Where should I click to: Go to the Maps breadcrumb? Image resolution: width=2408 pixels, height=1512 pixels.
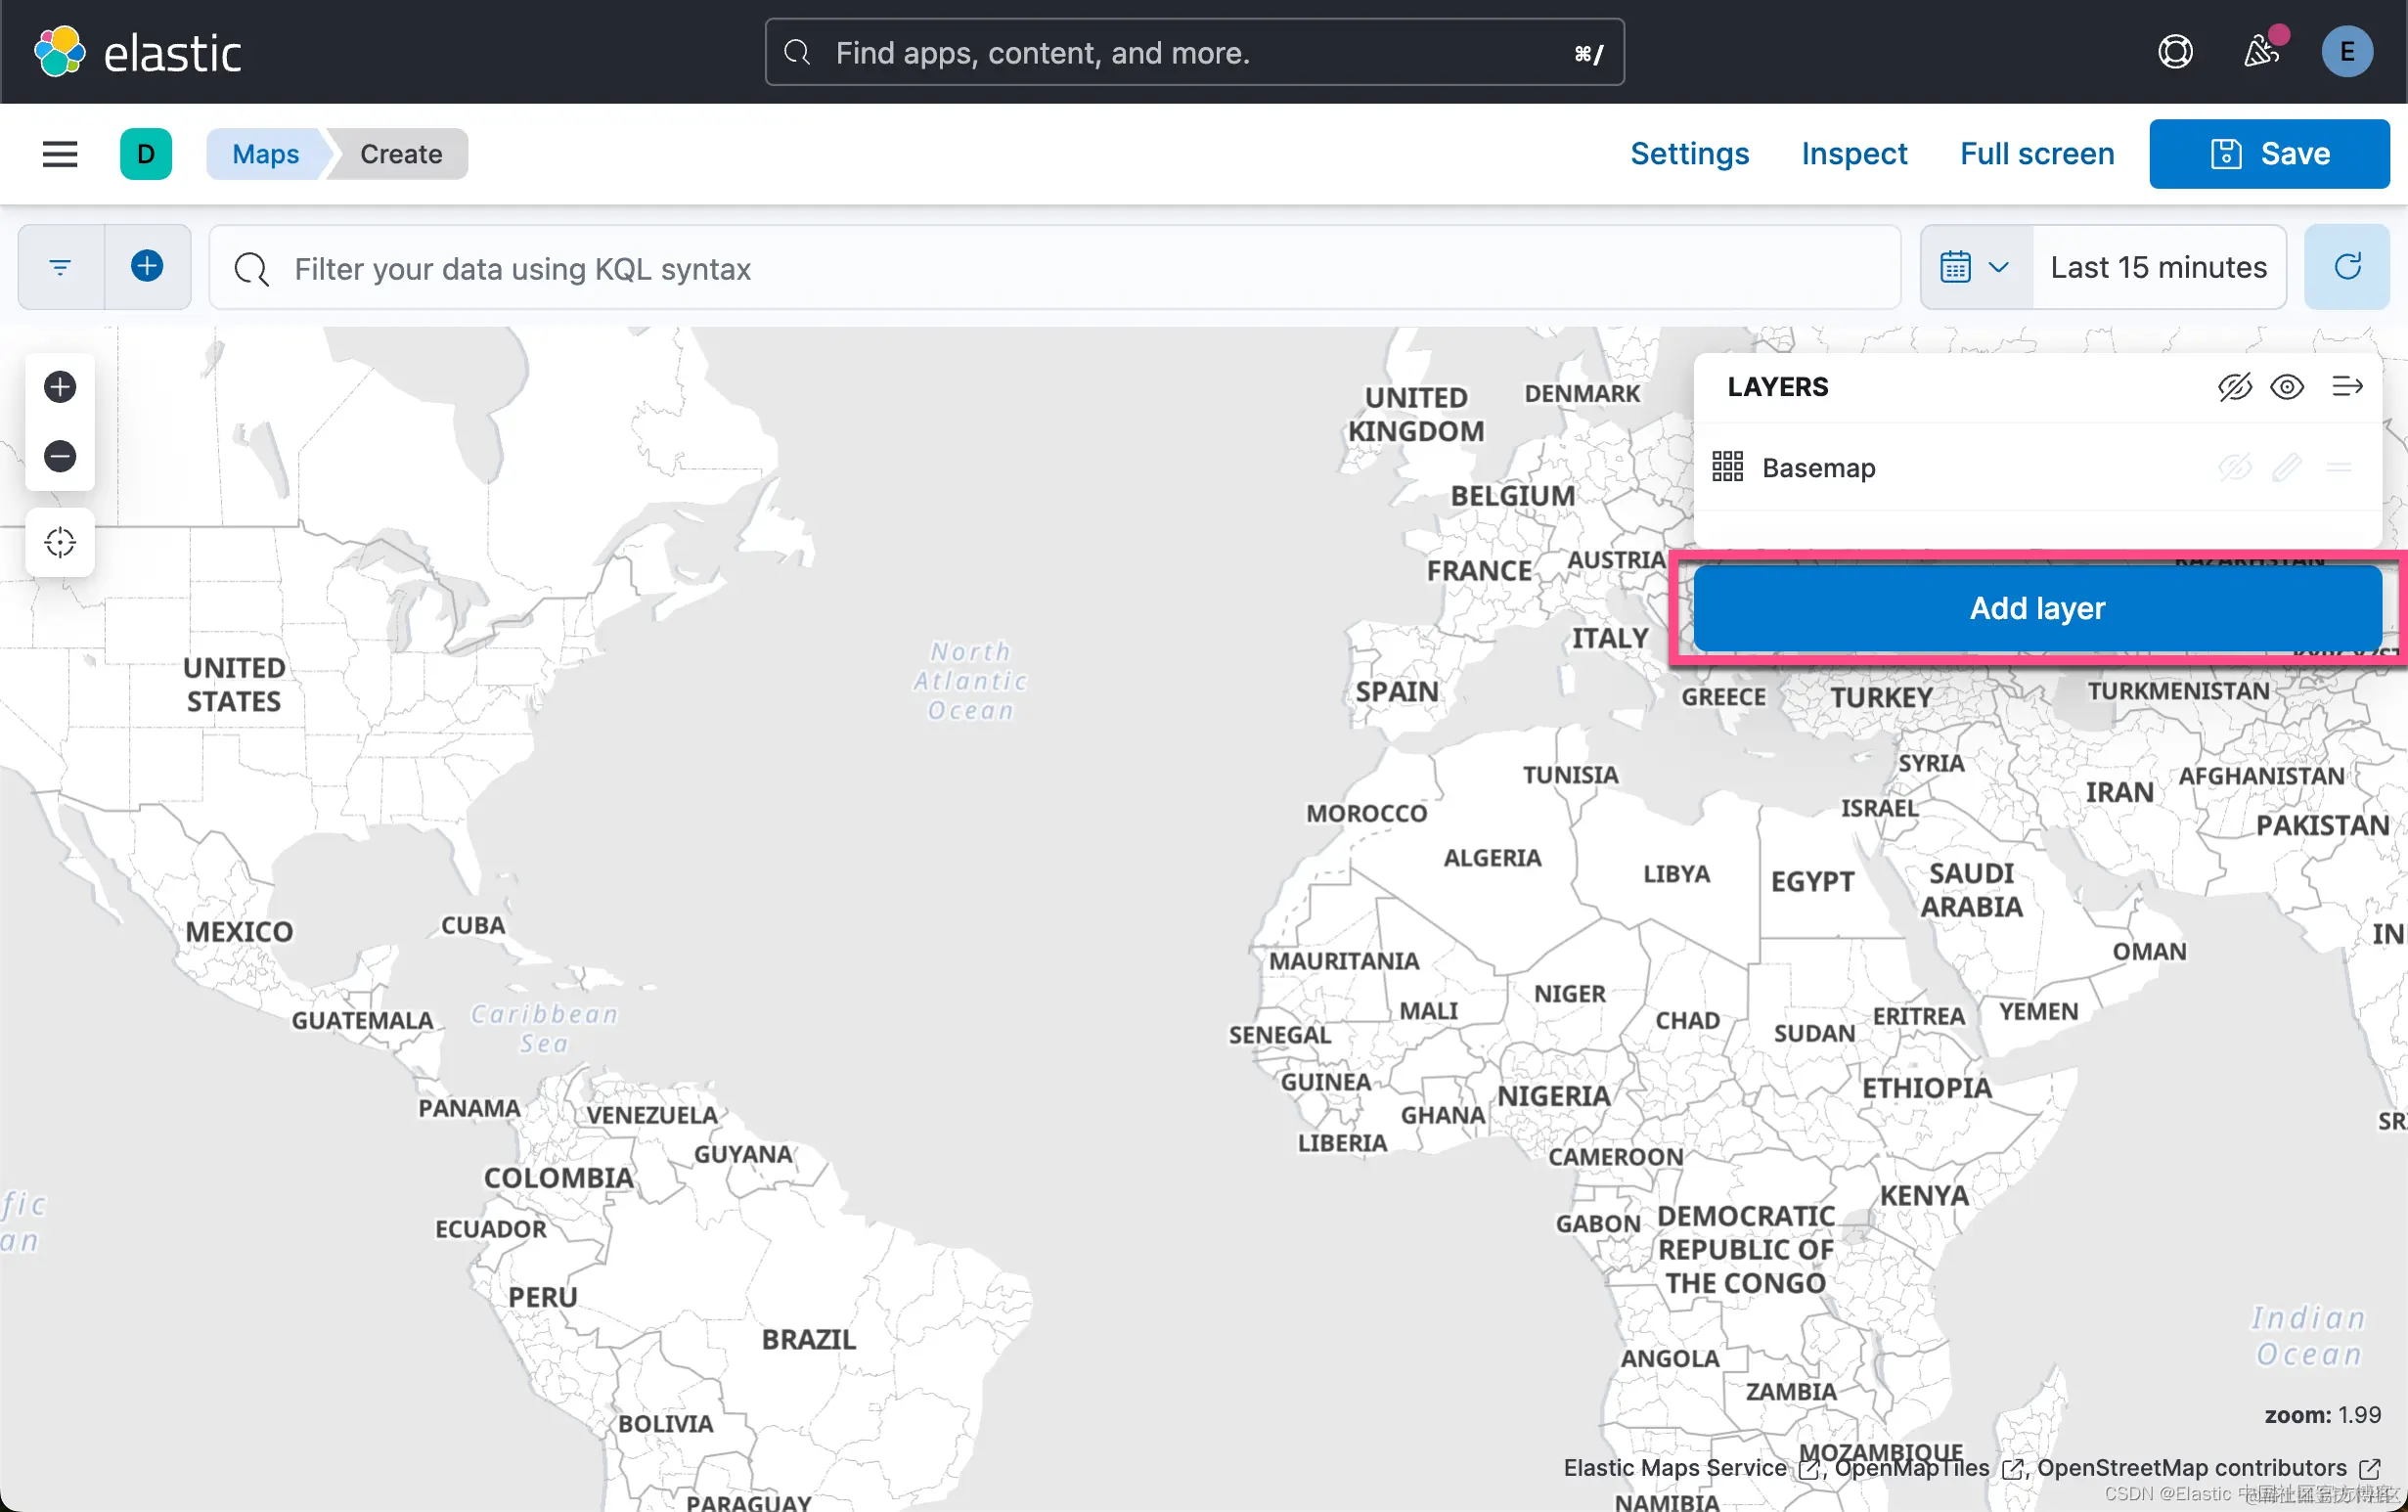pos(265,154)
